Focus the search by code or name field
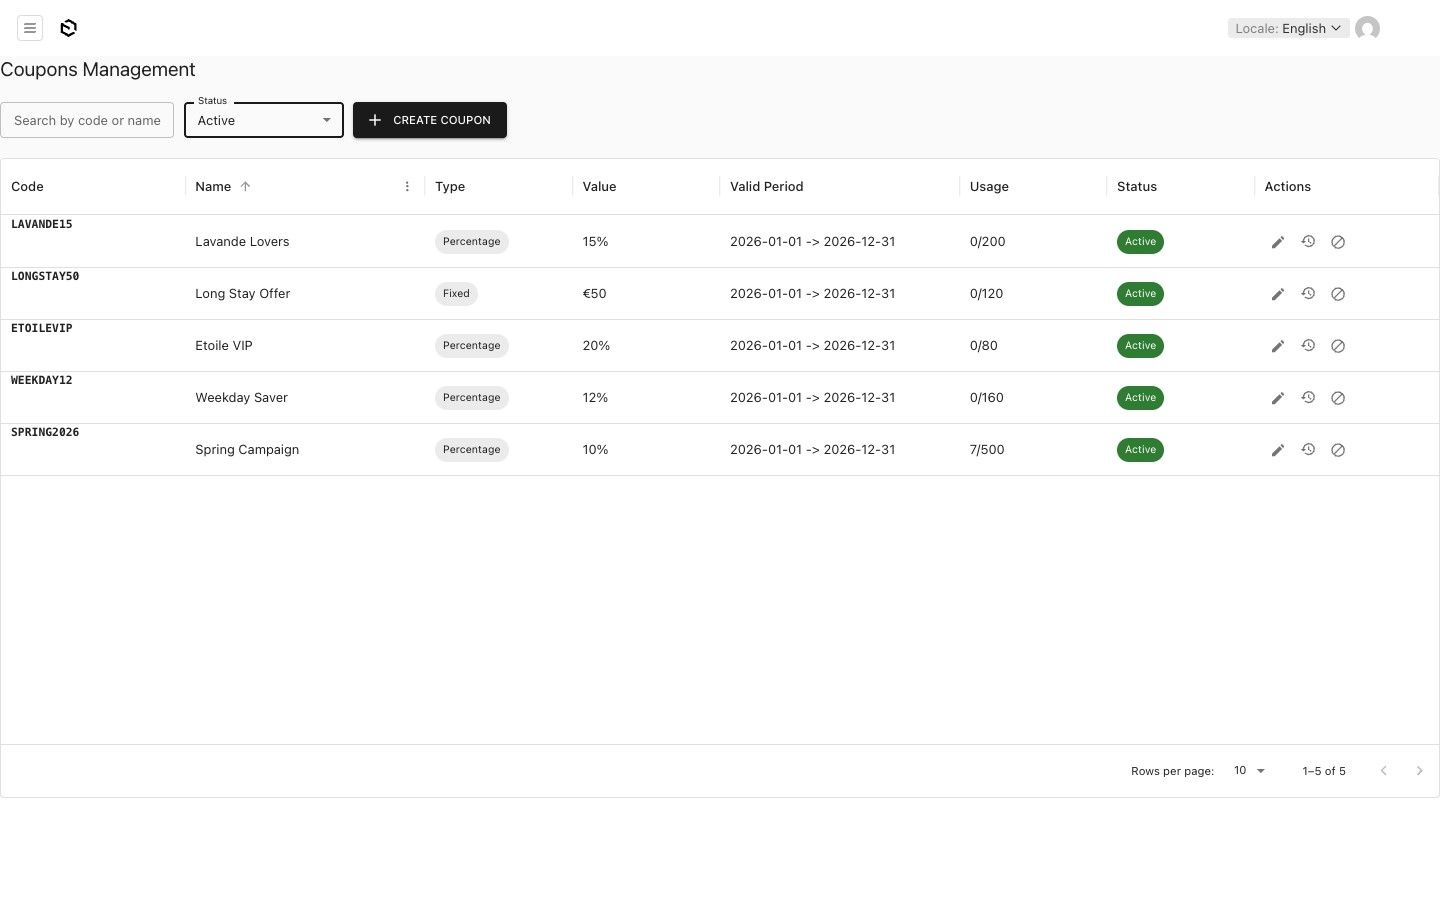Screen dimensions: 1440x900 coord(87,120)
